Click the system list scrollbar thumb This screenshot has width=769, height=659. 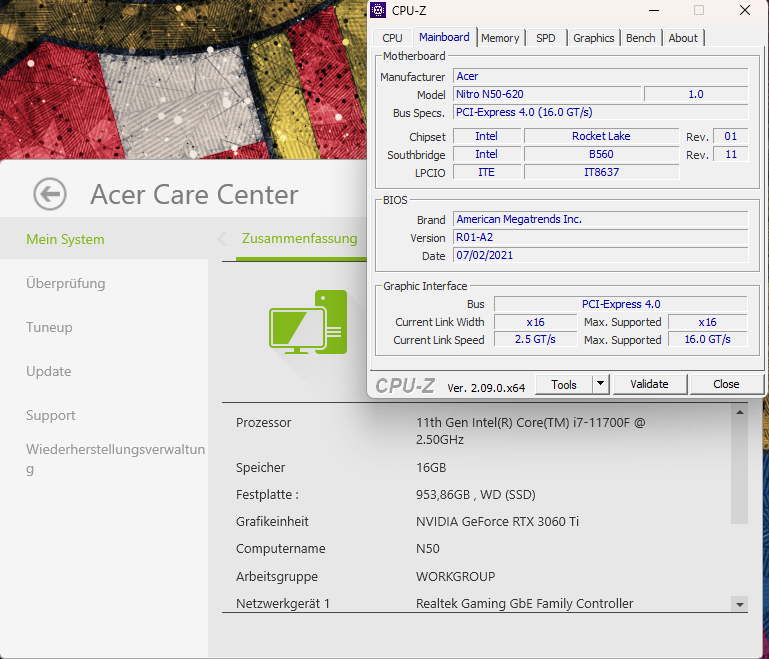click(740, 472)
